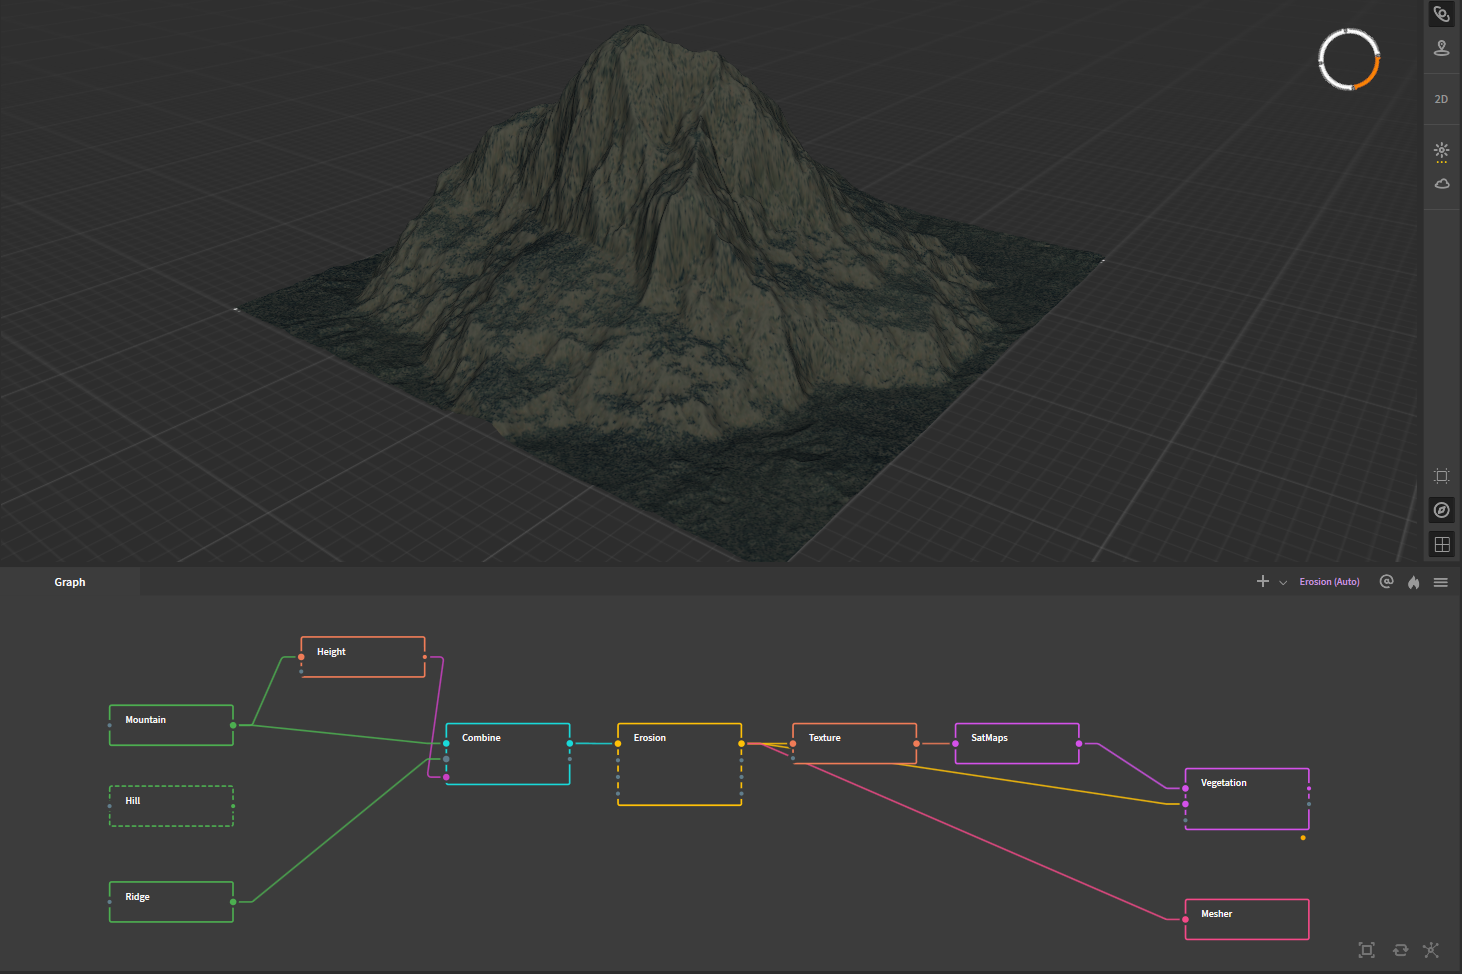Open the Graph tab
Image resolution: width=1462 pixels, height=974 pixels.
tap(70, 582)
